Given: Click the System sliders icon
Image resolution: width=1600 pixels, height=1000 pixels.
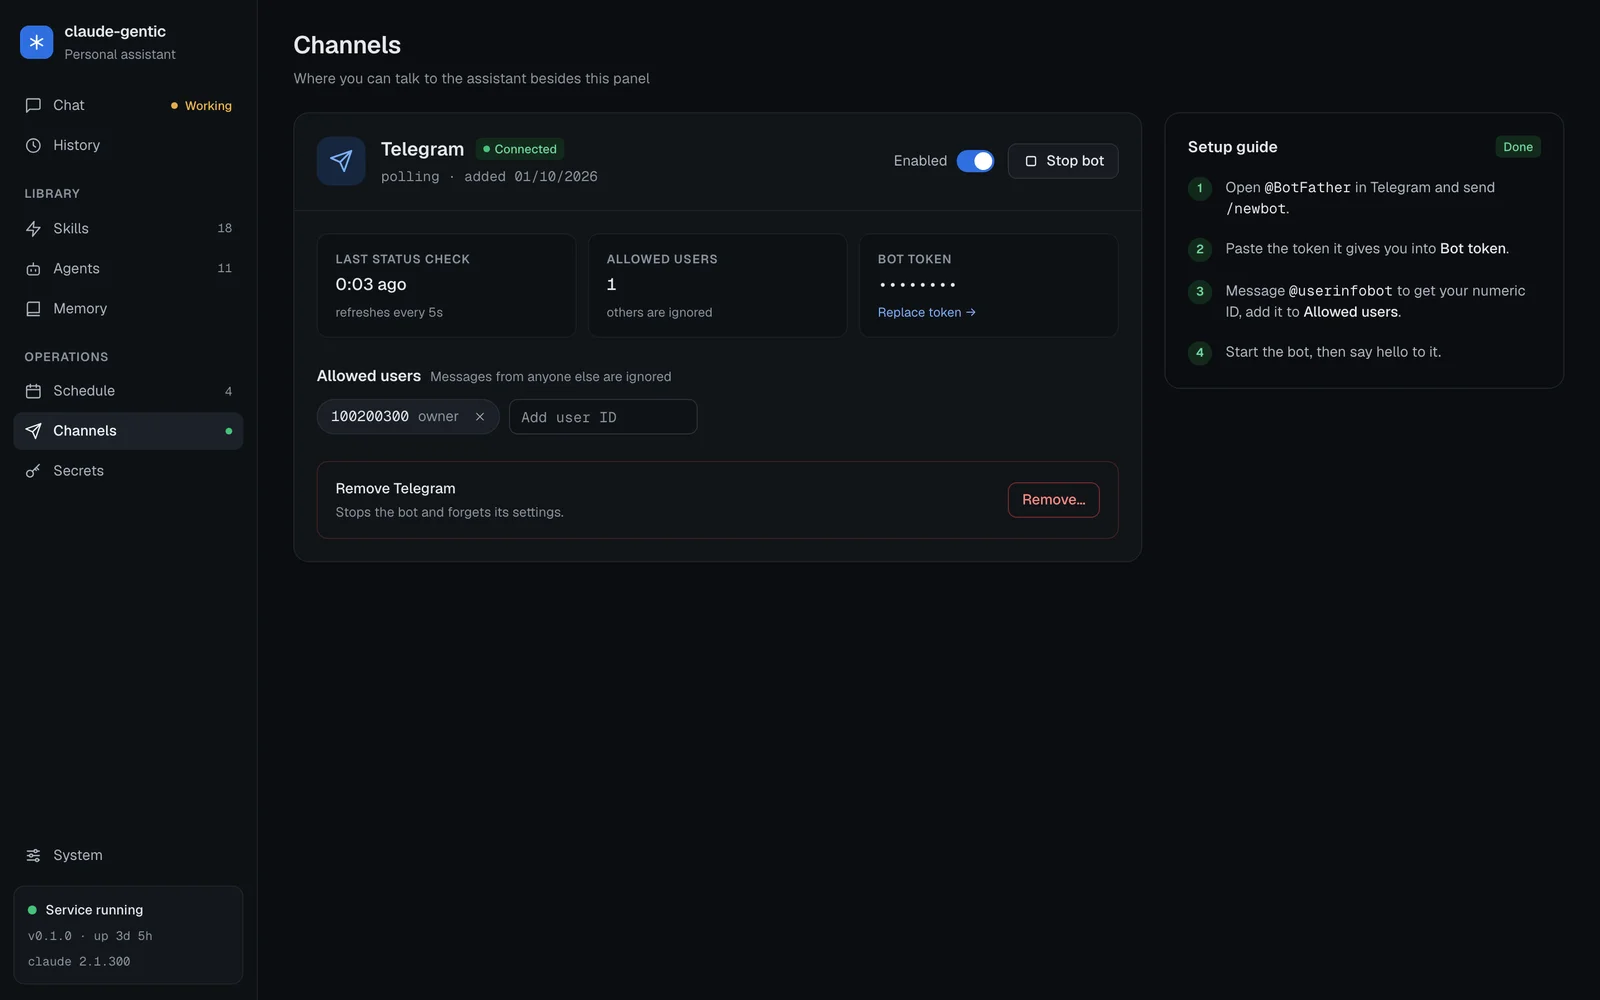Looking at the screenshot, I should click(33, 855).
